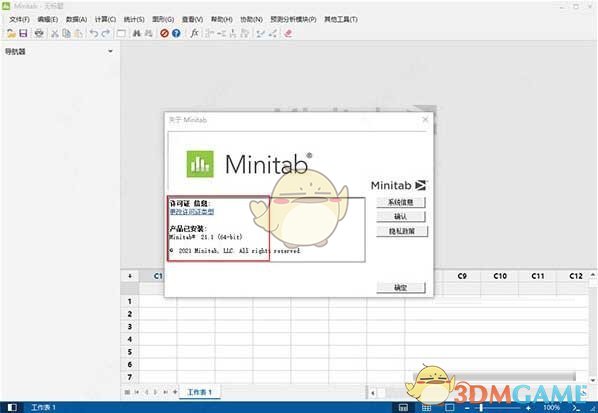The width and height of the screenshot is (598, 413).
Task: Click the middle button below 系统信息
Action: click(x=400, y=217)
